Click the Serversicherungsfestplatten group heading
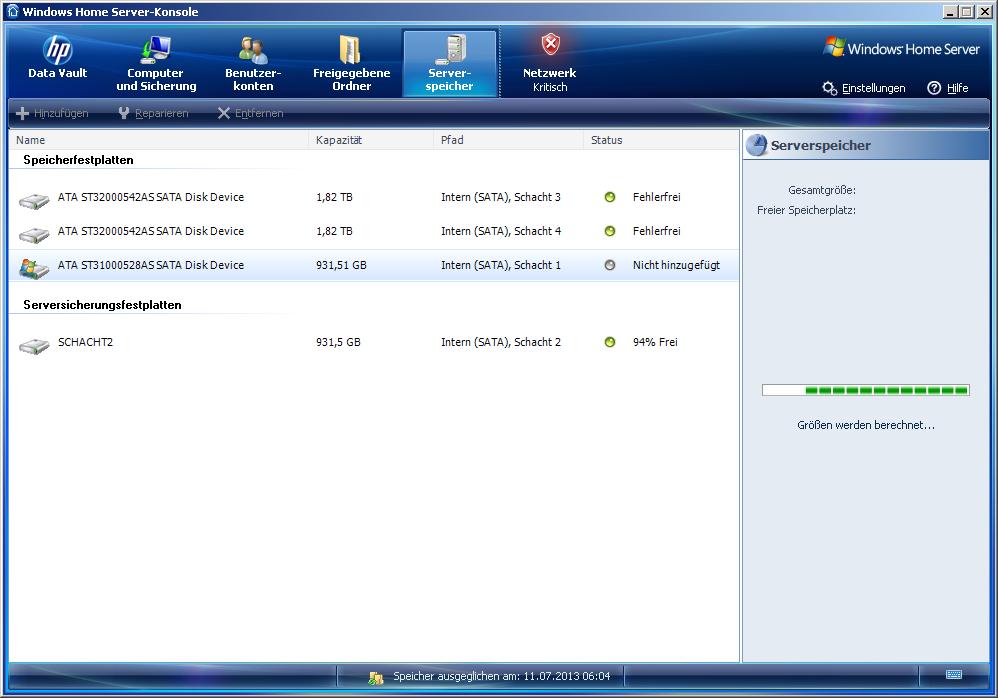The width and height of the screenshot is (998, 698). pos(102,305)
